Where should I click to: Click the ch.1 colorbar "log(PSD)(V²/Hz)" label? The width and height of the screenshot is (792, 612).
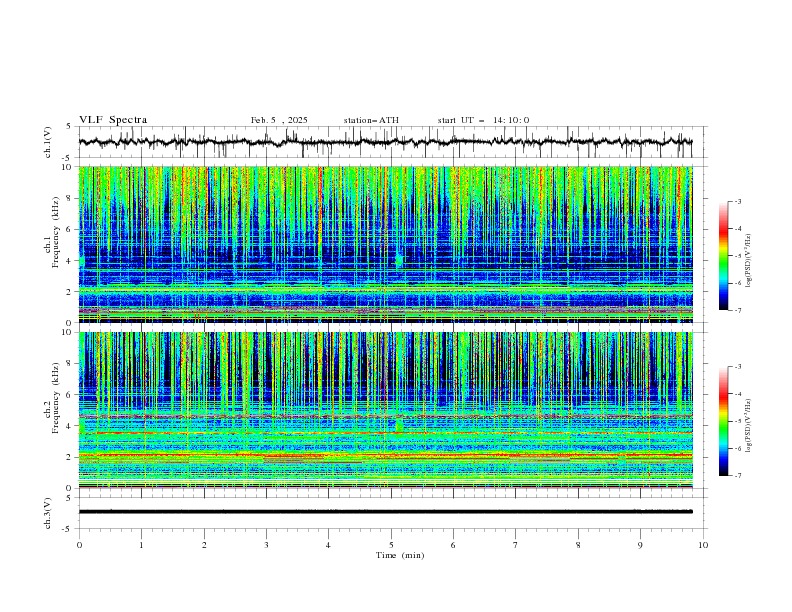pos(749,261)
